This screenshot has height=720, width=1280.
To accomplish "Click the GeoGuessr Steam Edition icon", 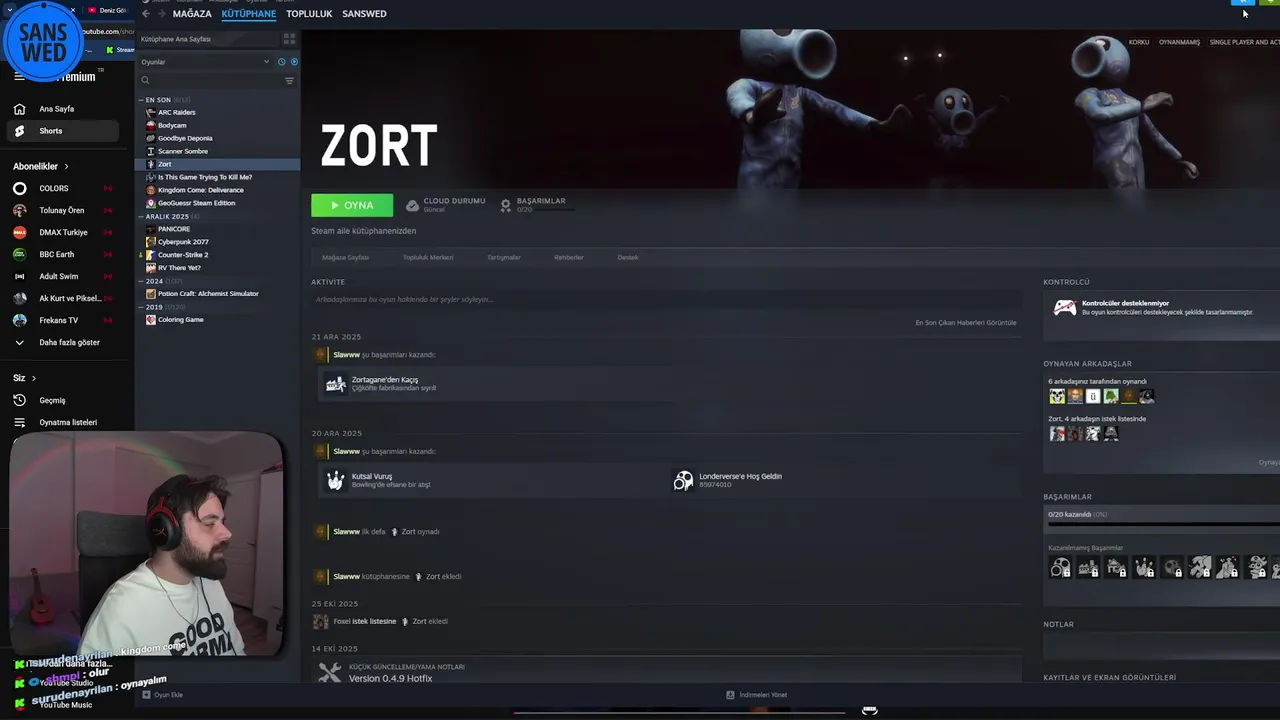I will pos(151,203).
